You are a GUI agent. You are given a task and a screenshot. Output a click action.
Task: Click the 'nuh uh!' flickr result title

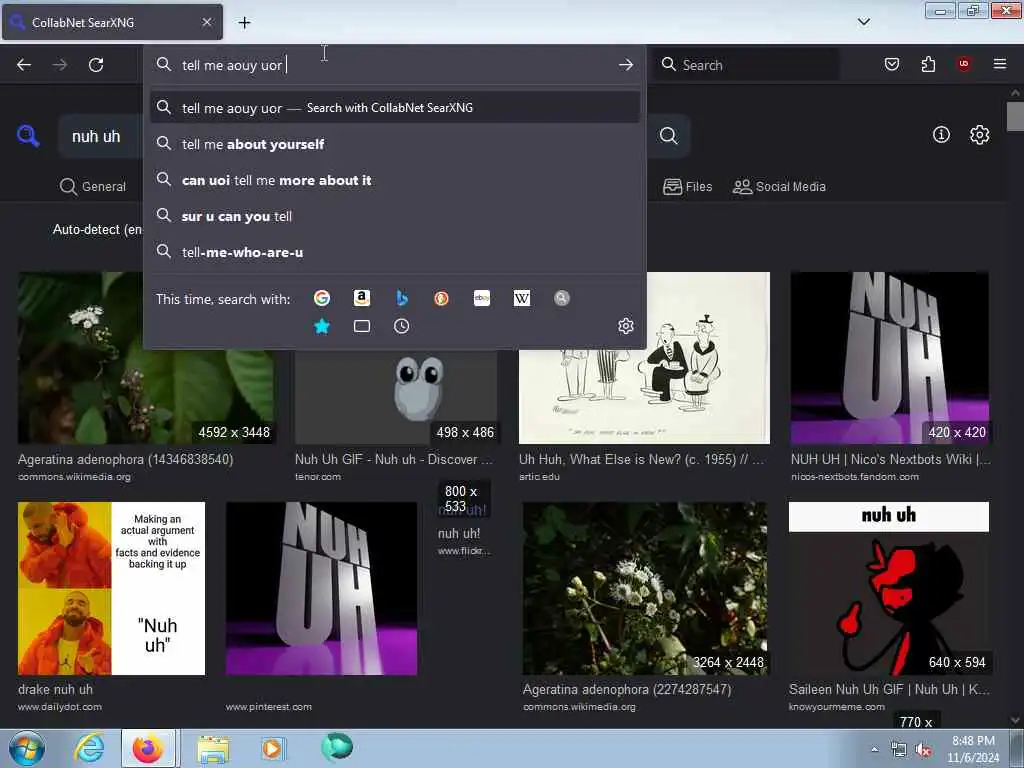tap(458, 534)
